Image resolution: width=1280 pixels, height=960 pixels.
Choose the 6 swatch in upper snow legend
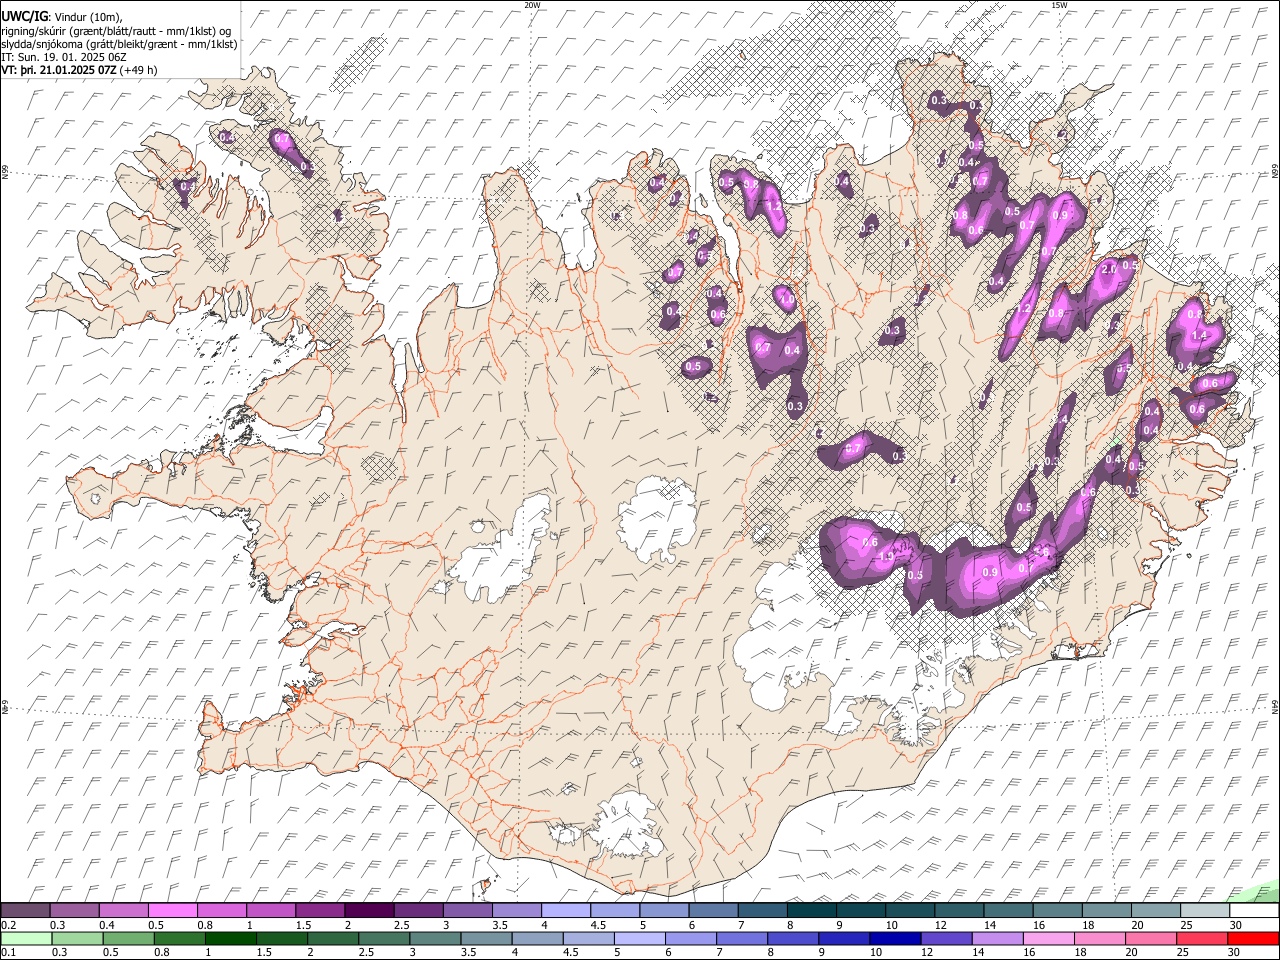(713, 911)
